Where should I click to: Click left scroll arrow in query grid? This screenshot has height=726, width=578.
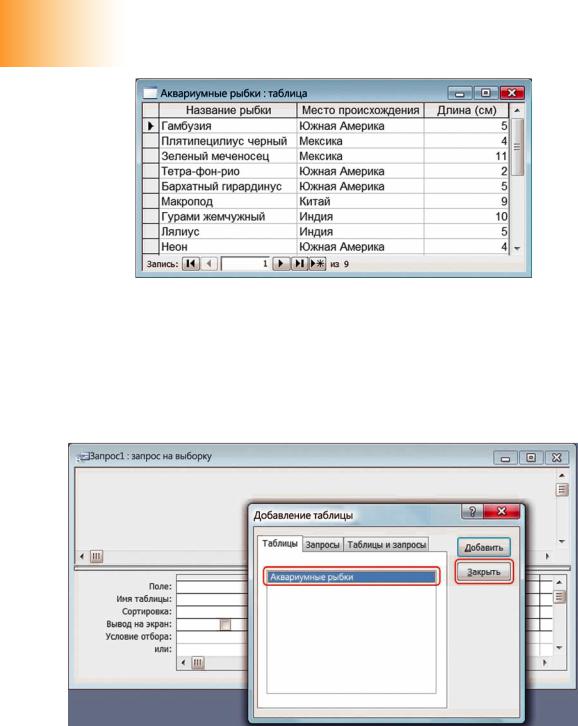tap(183, 663)
